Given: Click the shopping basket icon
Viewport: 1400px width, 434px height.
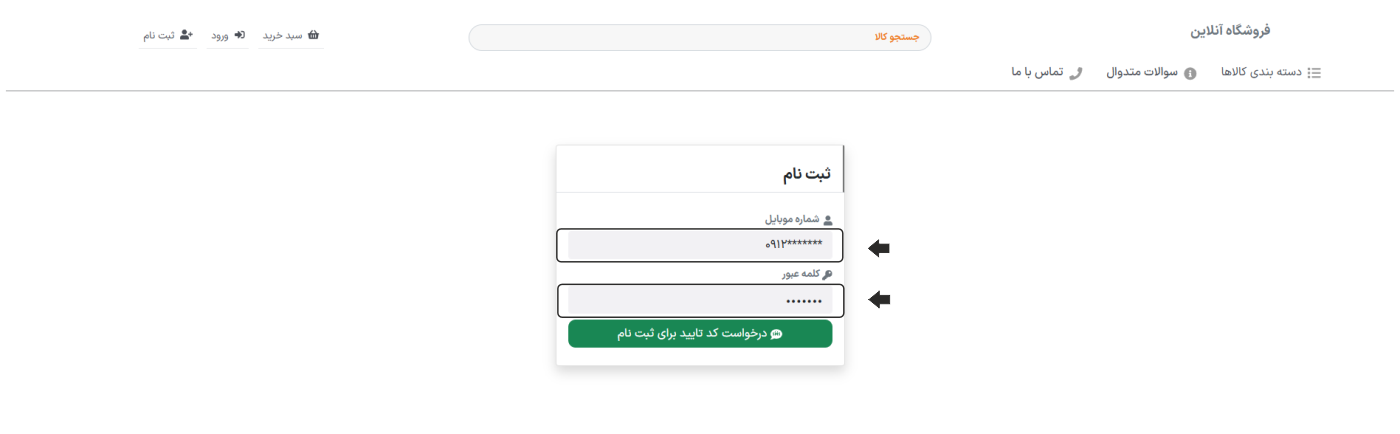Looking at the screenshot, I should 313,35.
